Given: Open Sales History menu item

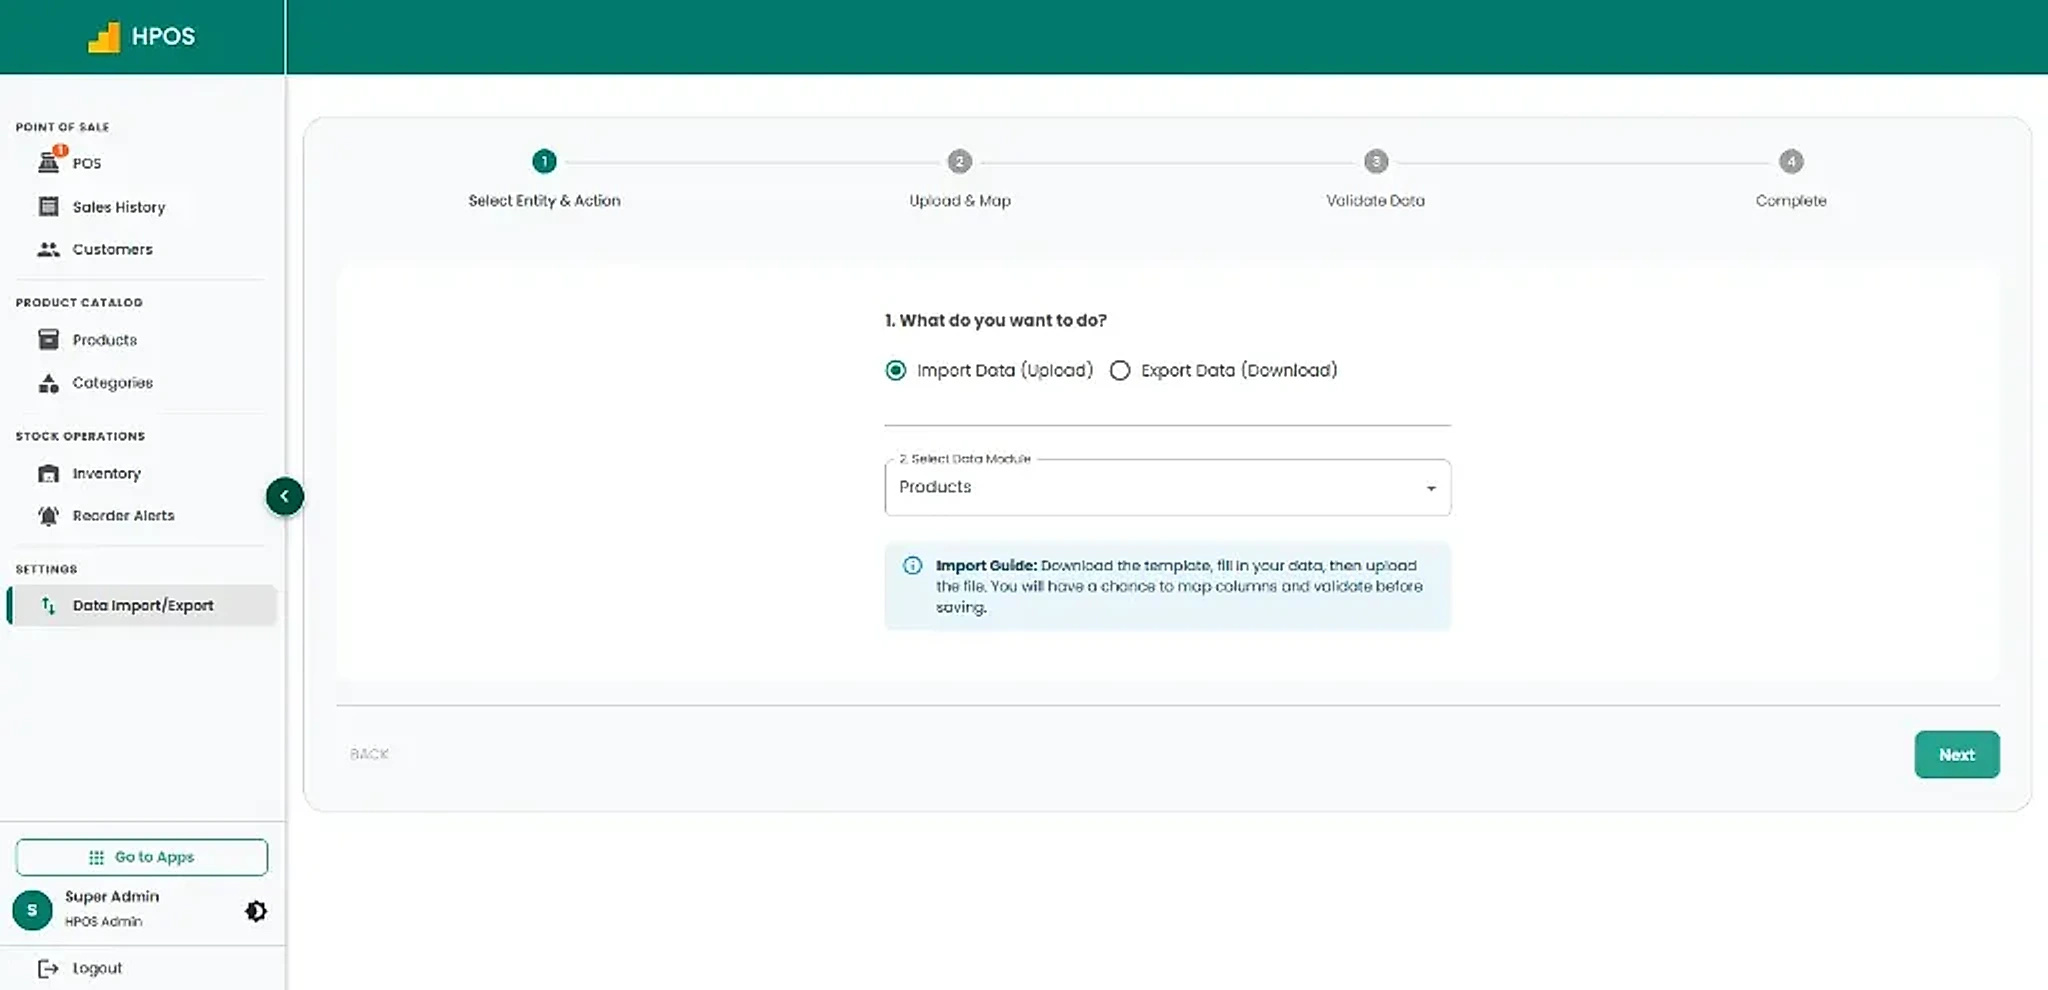Looking at the screenshot, I should (x=140, y=206).
